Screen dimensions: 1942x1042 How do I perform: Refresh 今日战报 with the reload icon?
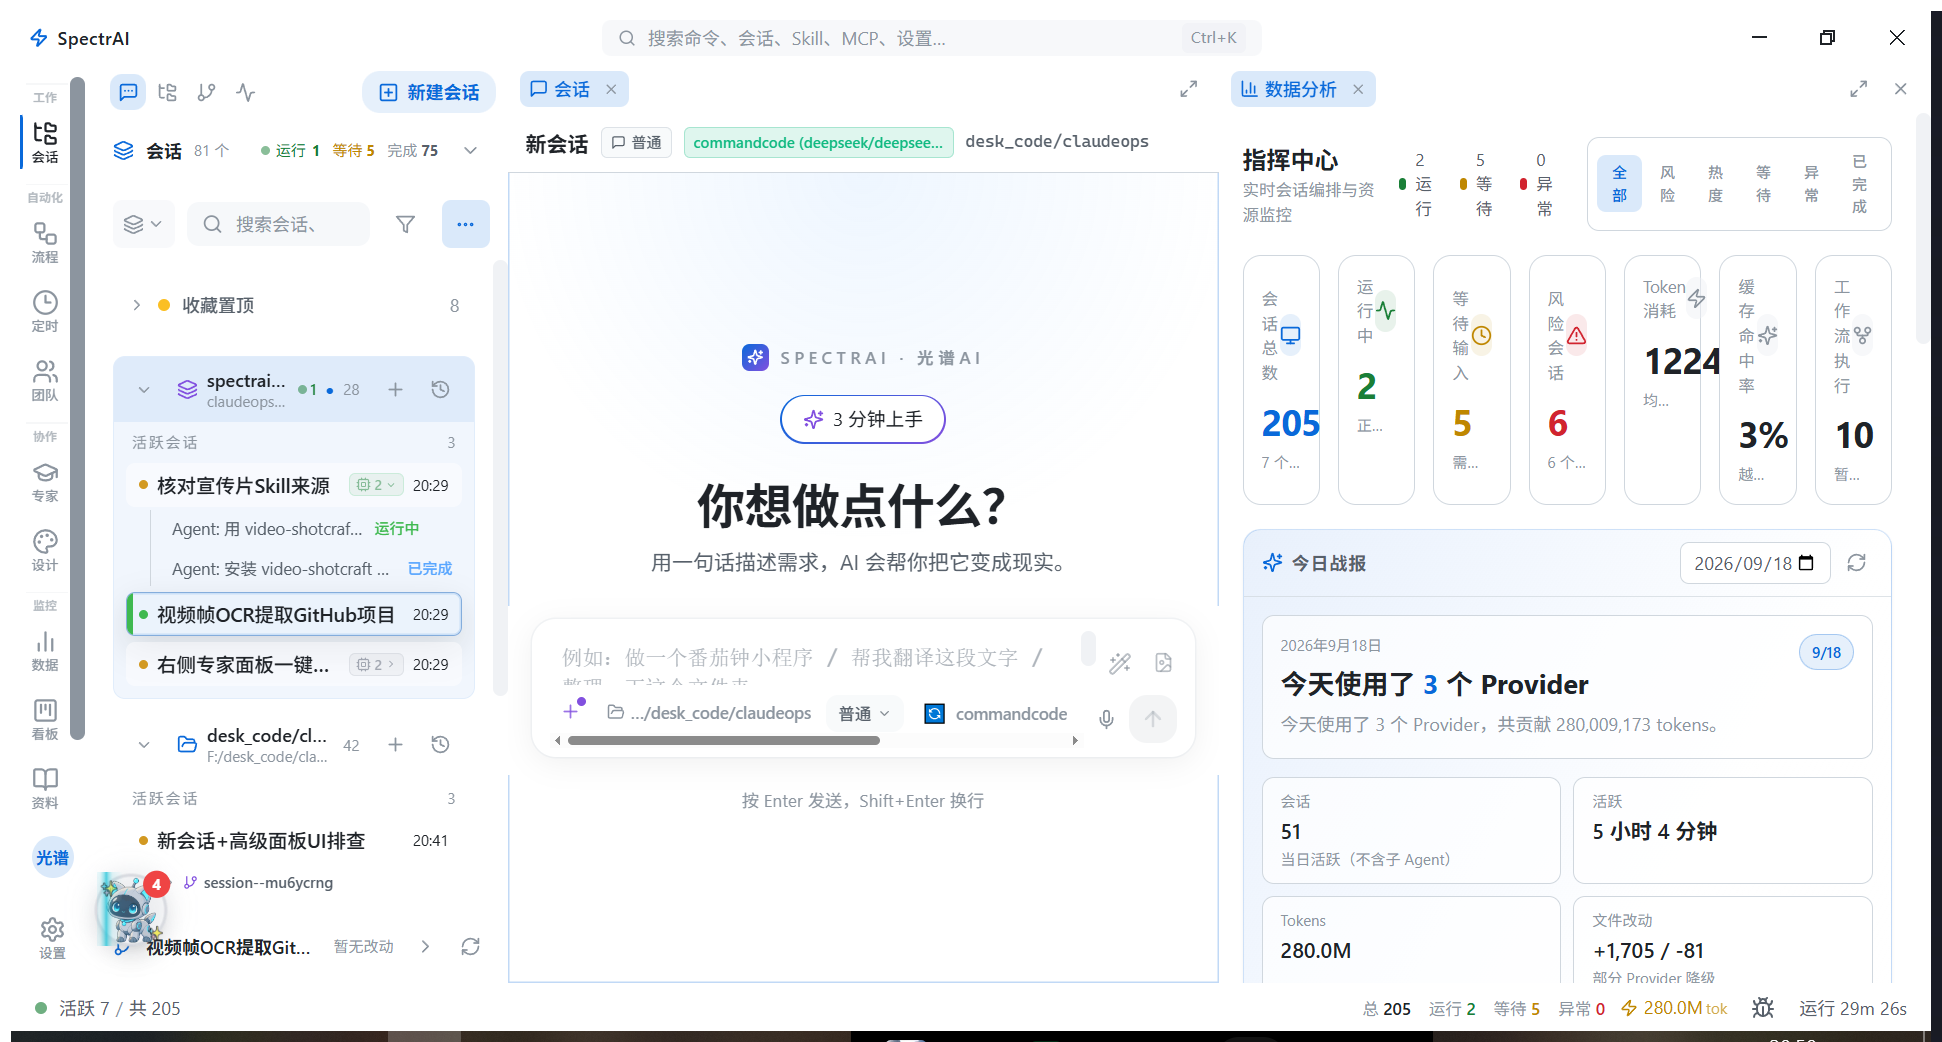1856,563
